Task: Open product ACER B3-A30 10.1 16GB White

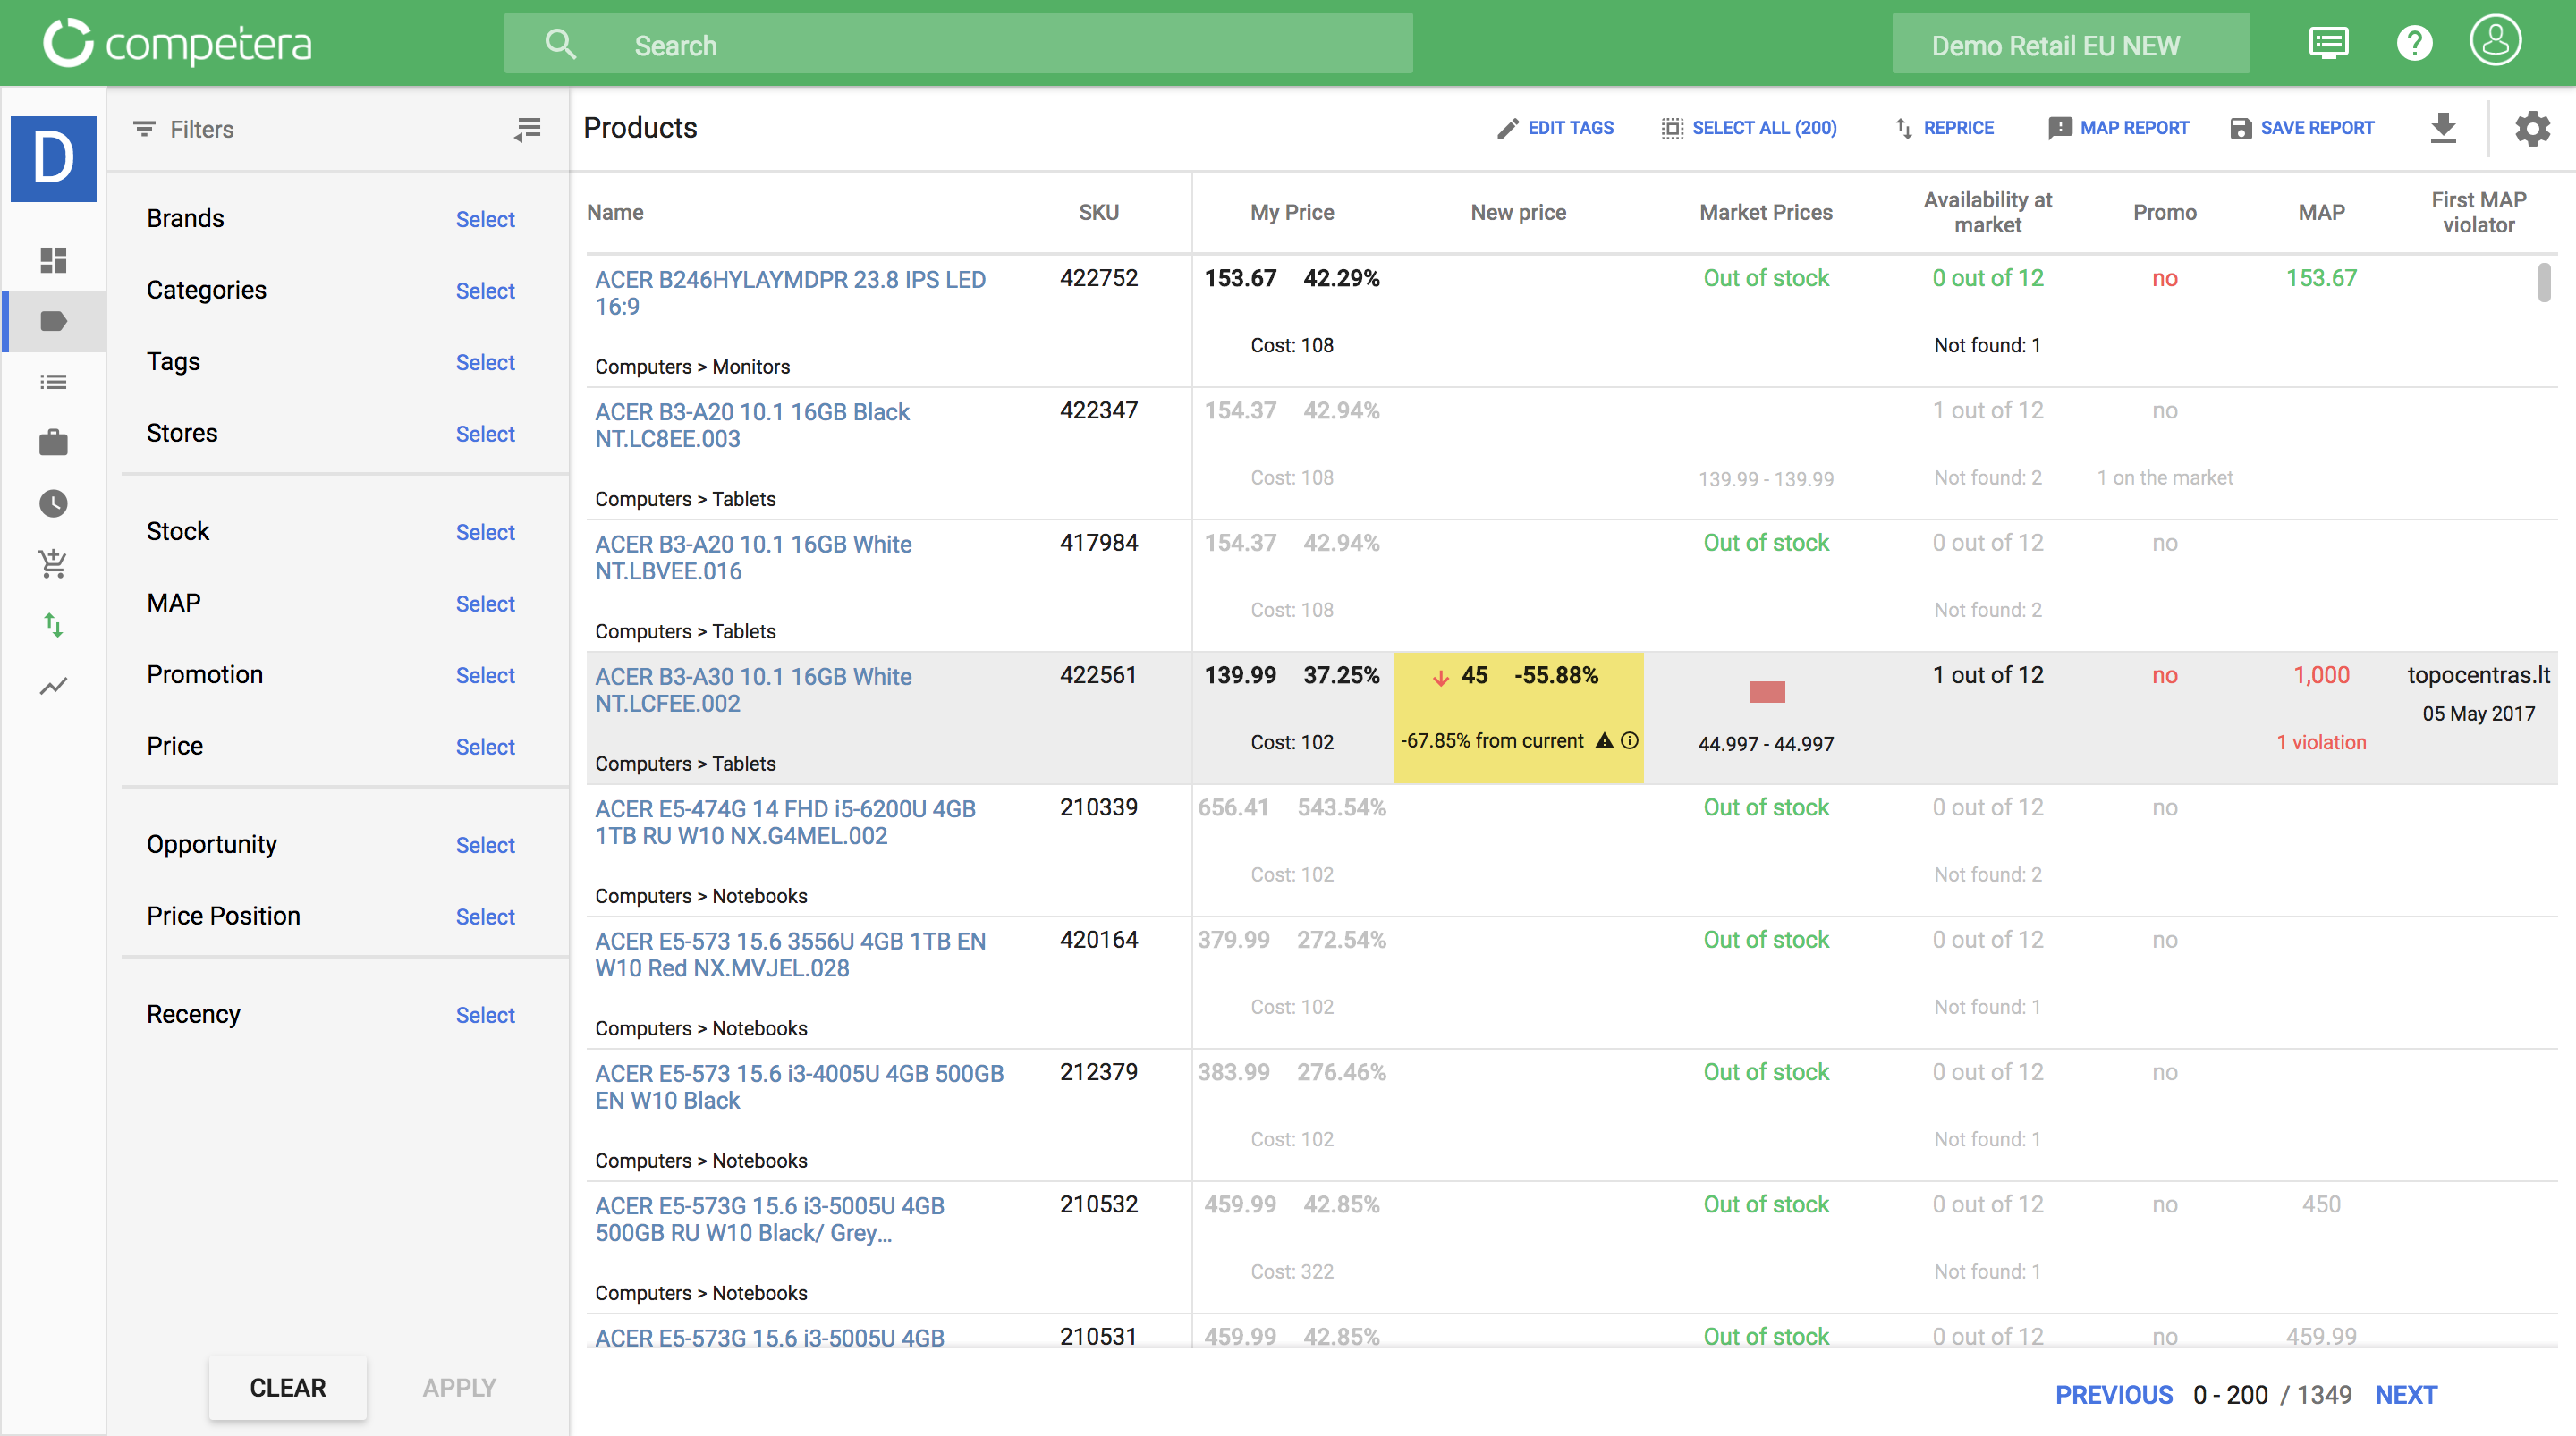Action: click(x=753, y=690)
